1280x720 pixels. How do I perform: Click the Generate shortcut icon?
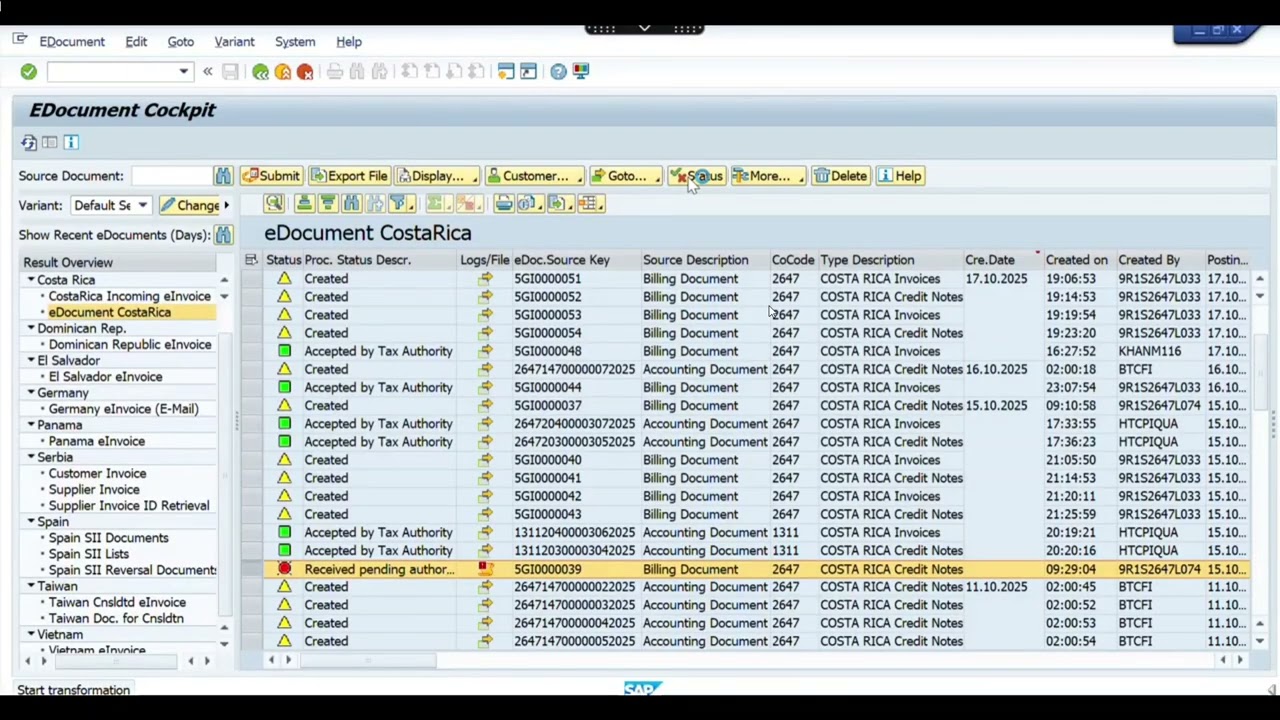pos(528,72)
